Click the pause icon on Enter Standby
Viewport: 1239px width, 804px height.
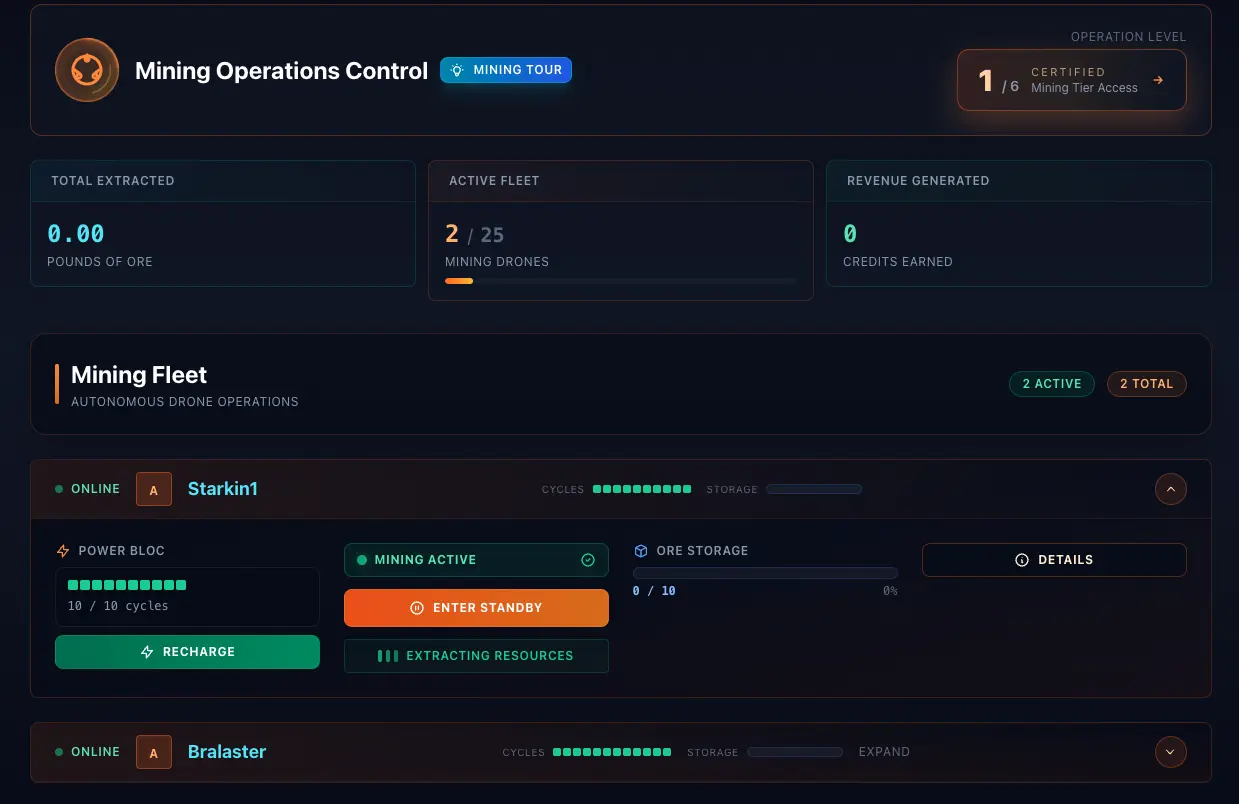tap(415, 607)
